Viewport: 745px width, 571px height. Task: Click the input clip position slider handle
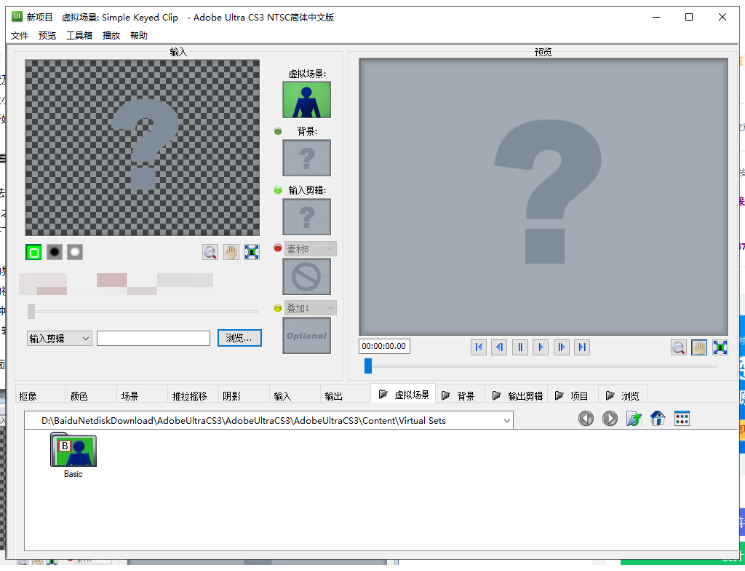click(x=31, y=312)
